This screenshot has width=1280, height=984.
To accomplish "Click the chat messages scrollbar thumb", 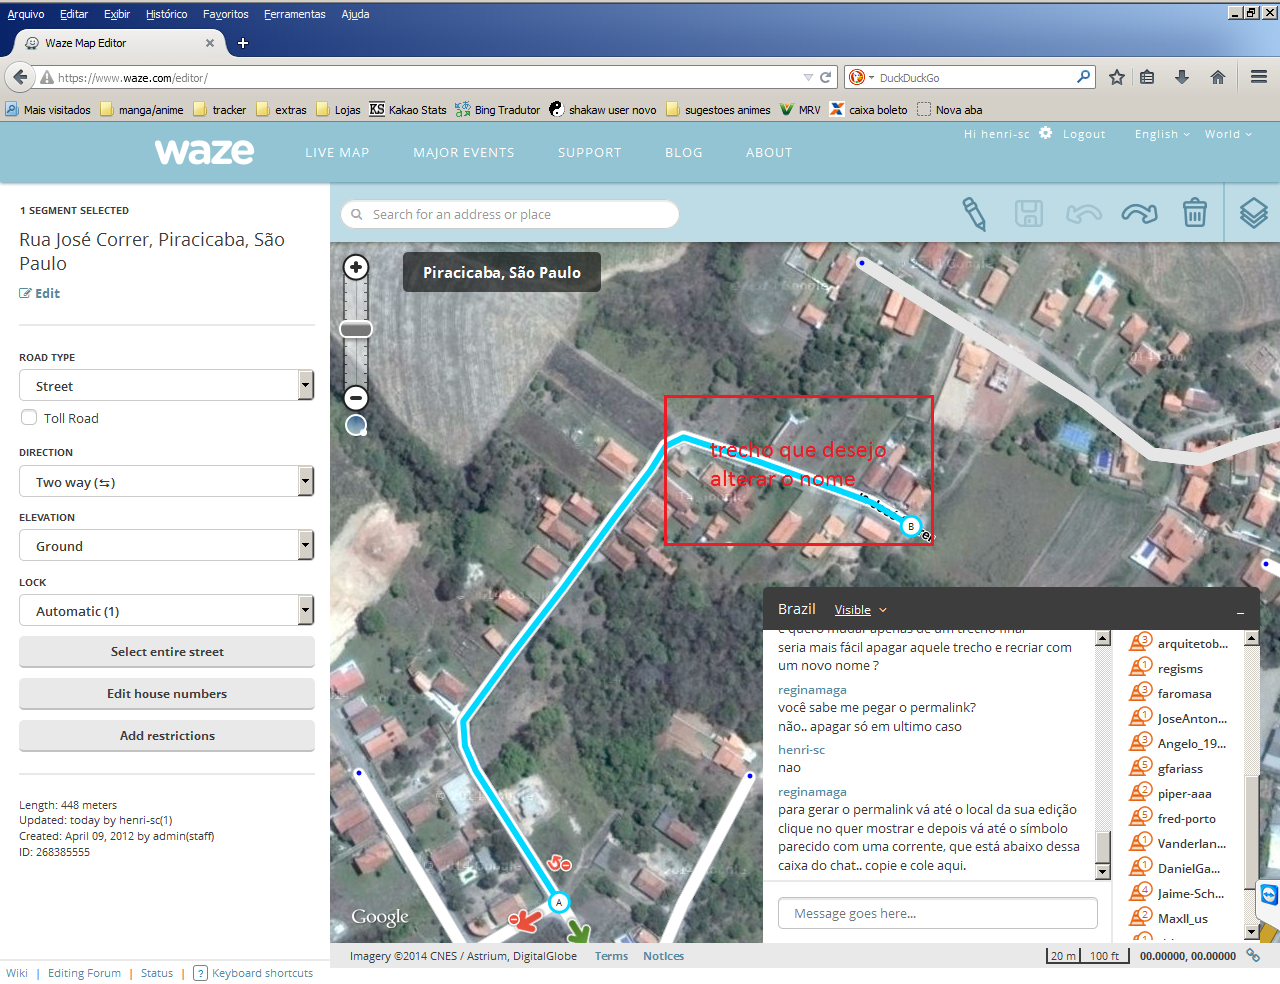I will pyautogui.click(x=1103, y=846).
